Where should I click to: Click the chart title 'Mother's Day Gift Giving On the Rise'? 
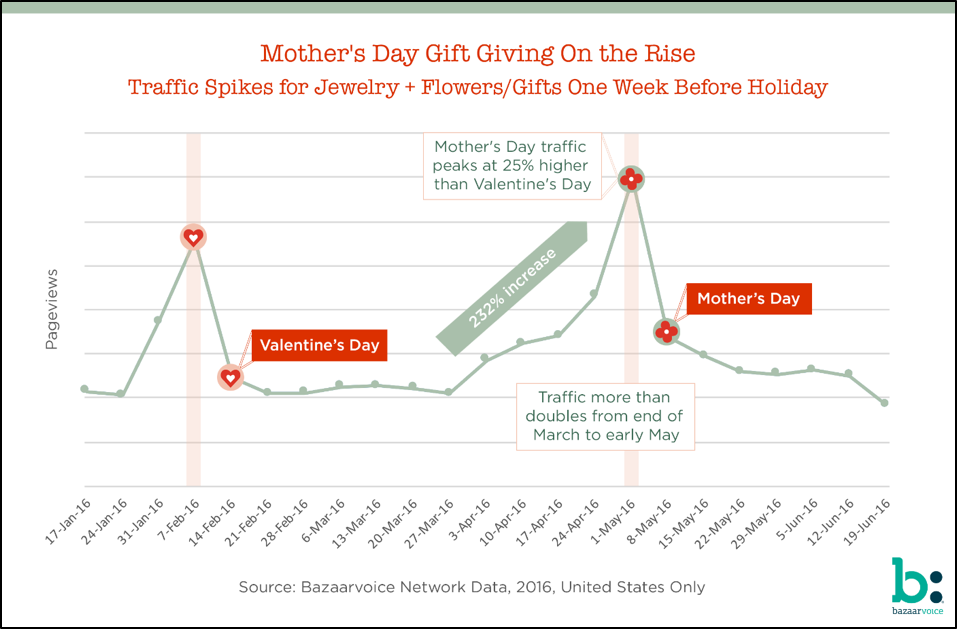coord(477,52)
